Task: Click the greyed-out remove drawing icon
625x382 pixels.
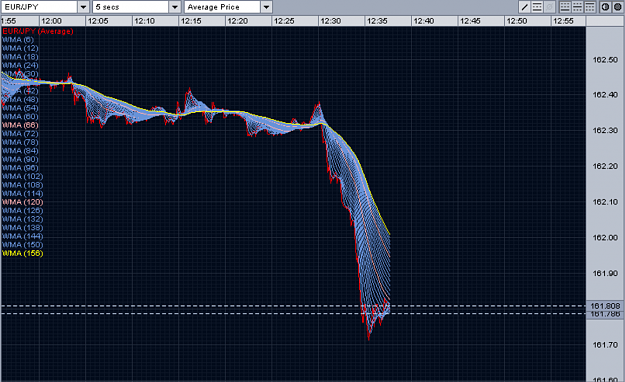Action: (x=549, y=7)
